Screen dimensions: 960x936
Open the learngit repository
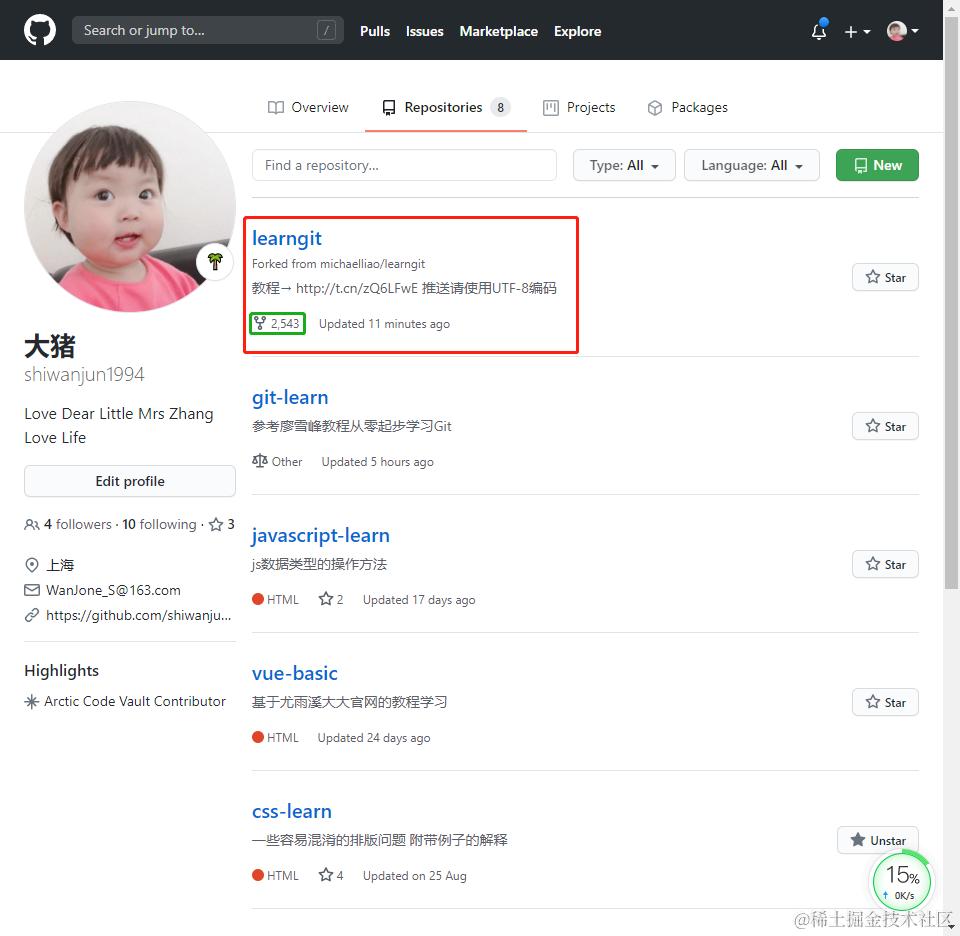(x=287, y=238)
